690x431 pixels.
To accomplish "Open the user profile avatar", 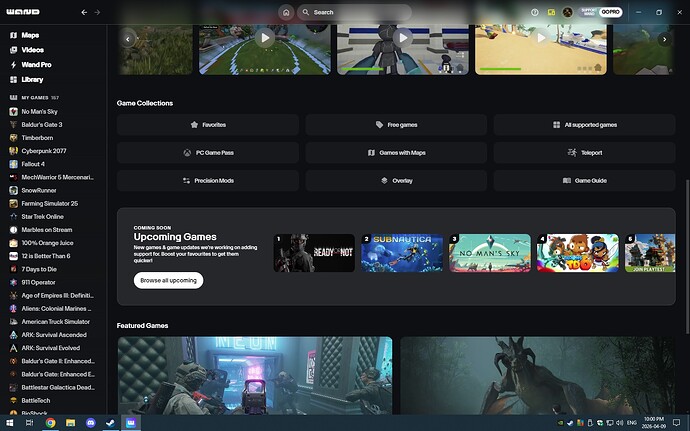I will pyautogui.click(x=568, y=12).
